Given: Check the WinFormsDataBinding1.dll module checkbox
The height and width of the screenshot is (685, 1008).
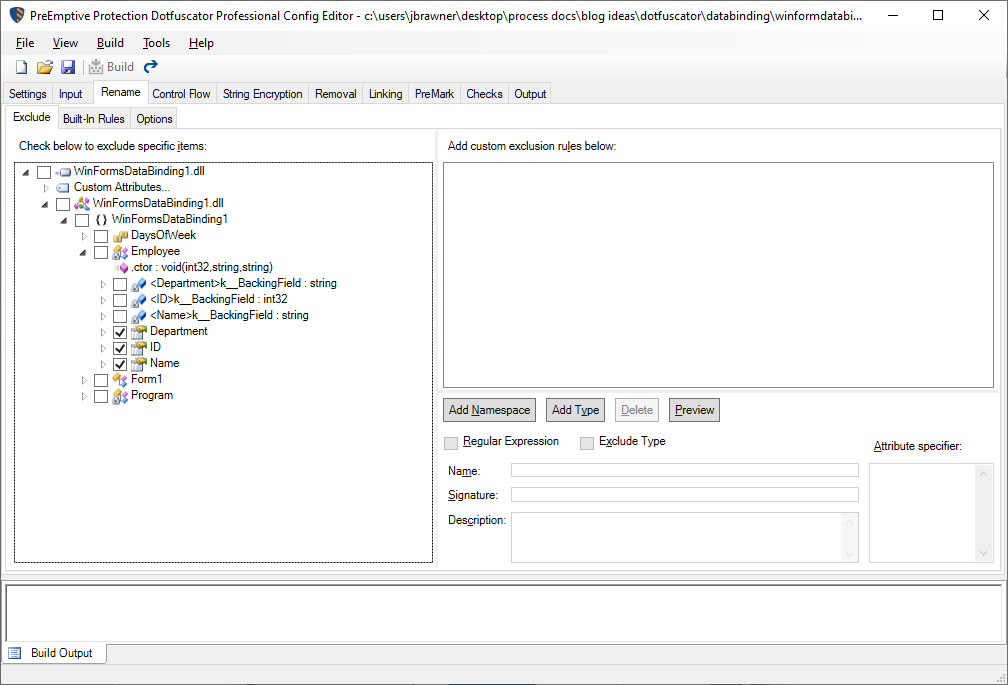Looking at the screenshot, I should (x=63, y=204).
